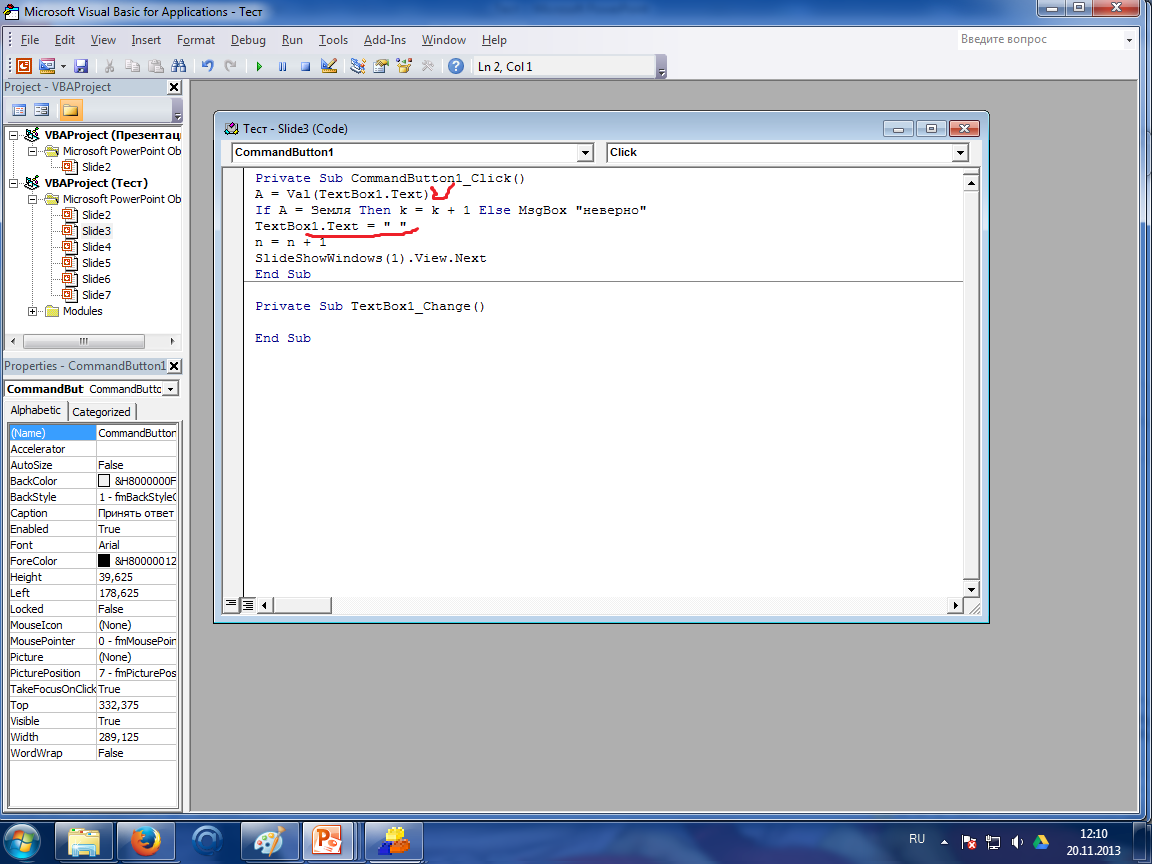1164x868 pixels.
Task: Open the Windows Start button
Action: [x=22, y=843]
